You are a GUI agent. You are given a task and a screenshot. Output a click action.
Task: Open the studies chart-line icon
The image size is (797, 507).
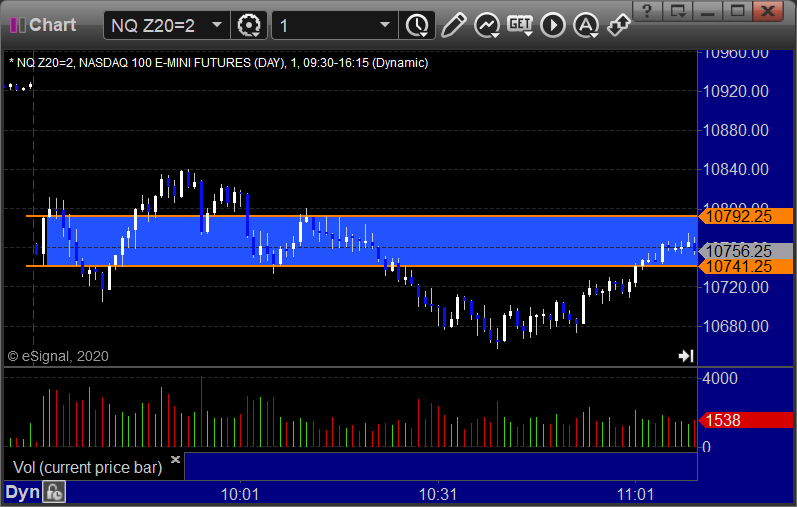pyautogui.click(x=486, y=25)
